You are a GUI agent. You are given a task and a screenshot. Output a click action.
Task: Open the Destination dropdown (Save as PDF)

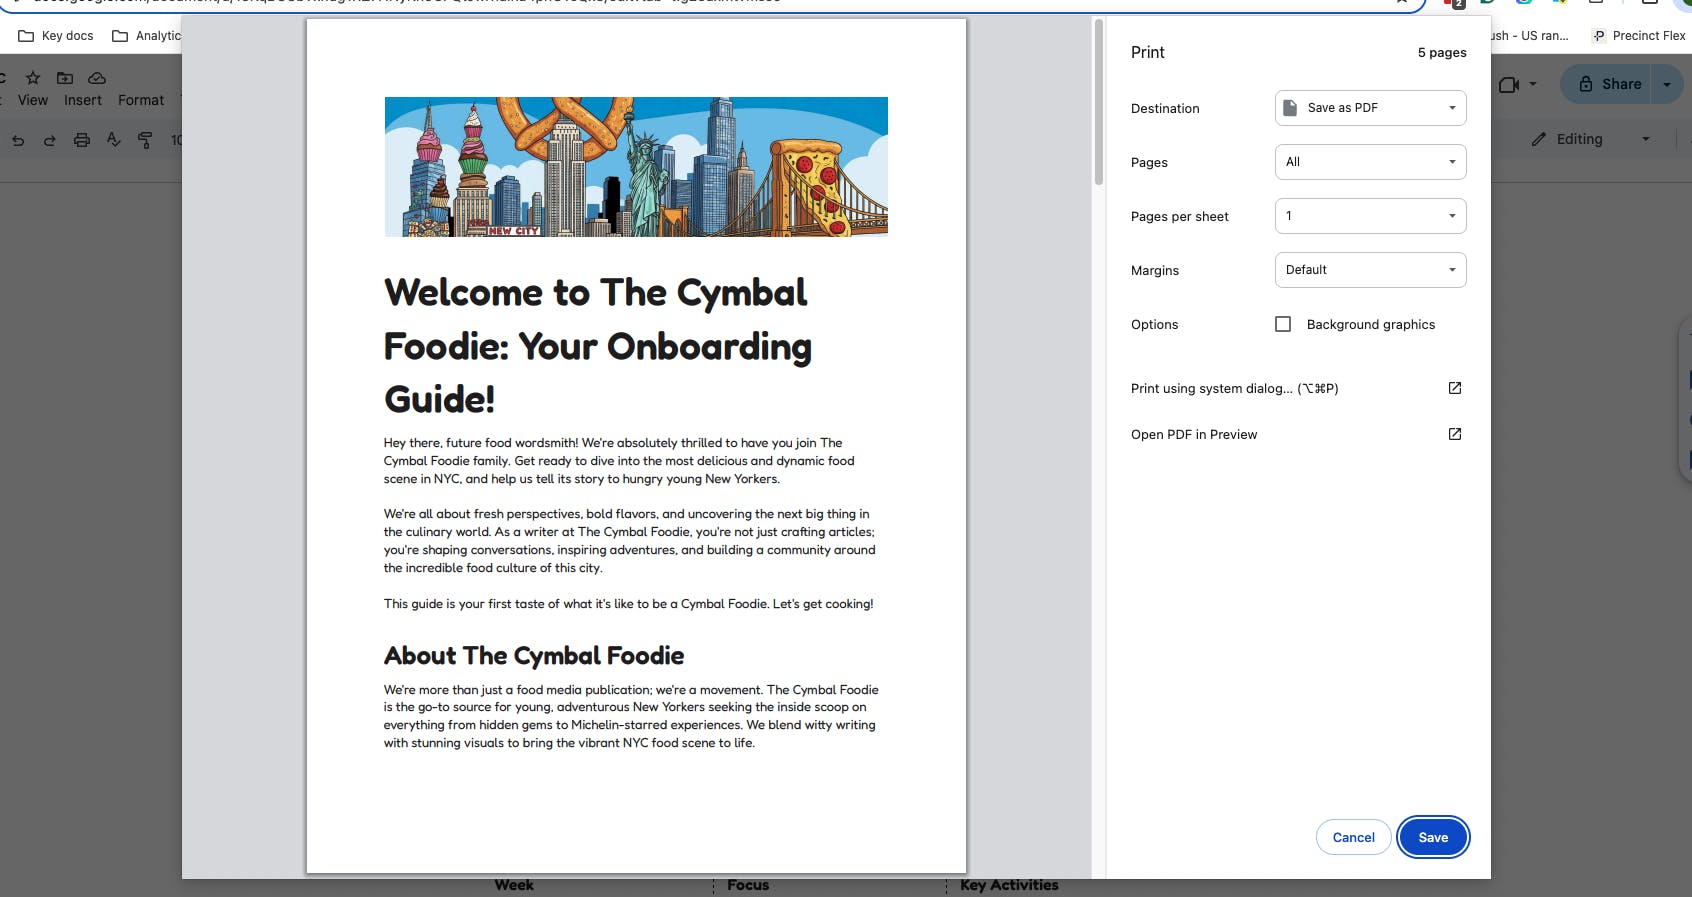coord(1370,108)
